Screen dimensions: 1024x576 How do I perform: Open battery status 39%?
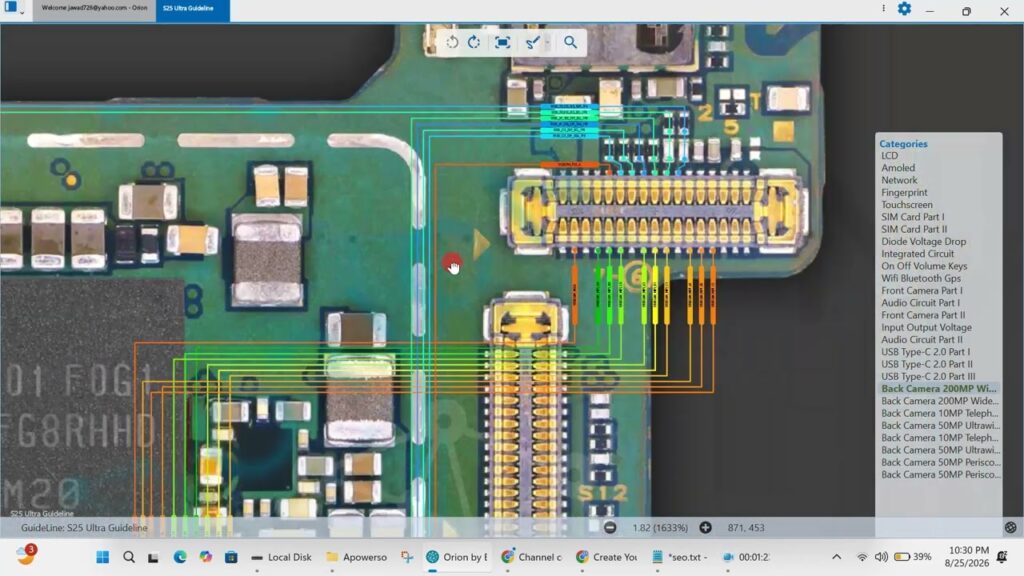coord(913,557)
